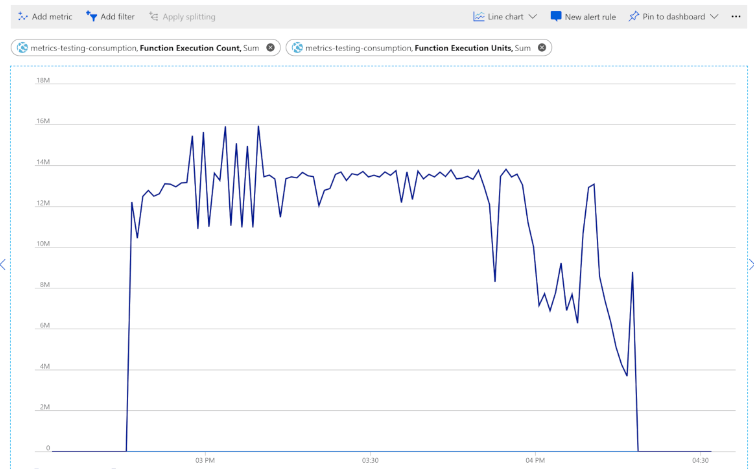Click the 03 PM time axis label
754x469 pixels.
pyautogui.click(x=205, y=460)
